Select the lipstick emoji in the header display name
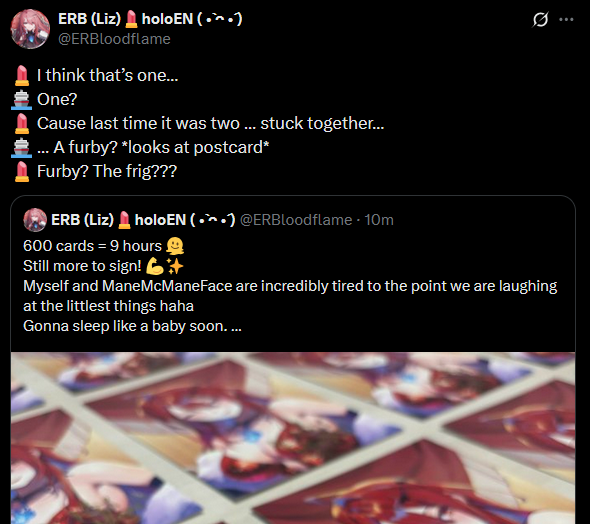The height and width of the screenshot is (524, 590). click(131, 19)
